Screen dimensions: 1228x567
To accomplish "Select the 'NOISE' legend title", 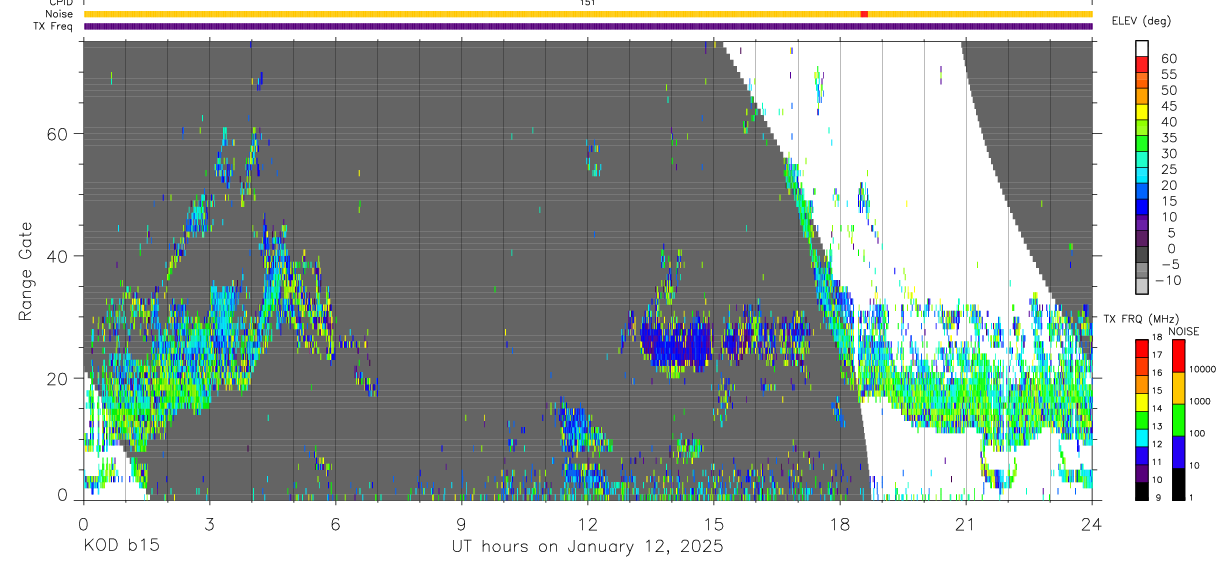I will coord(1183,331).
